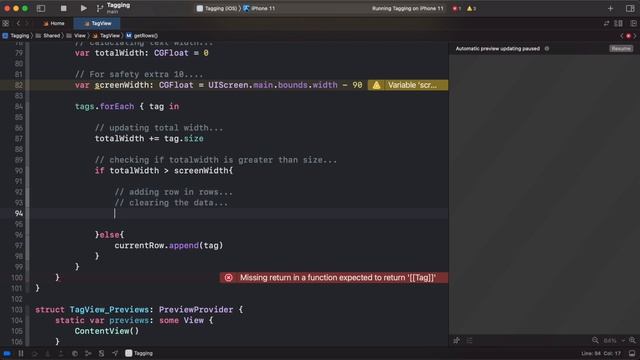Zoom out the preview canvas
This screenshot has width=640, height=360.
(x=596, y=340)
